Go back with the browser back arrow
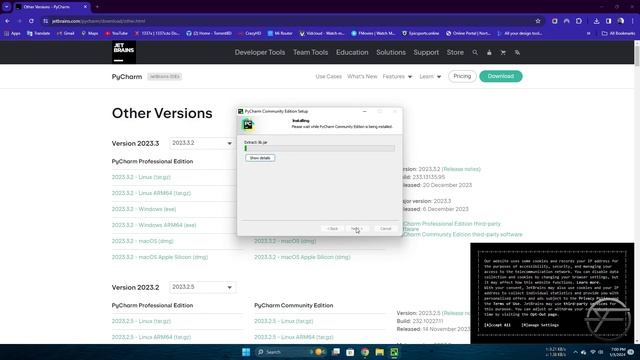 click(x=7, y=21)
